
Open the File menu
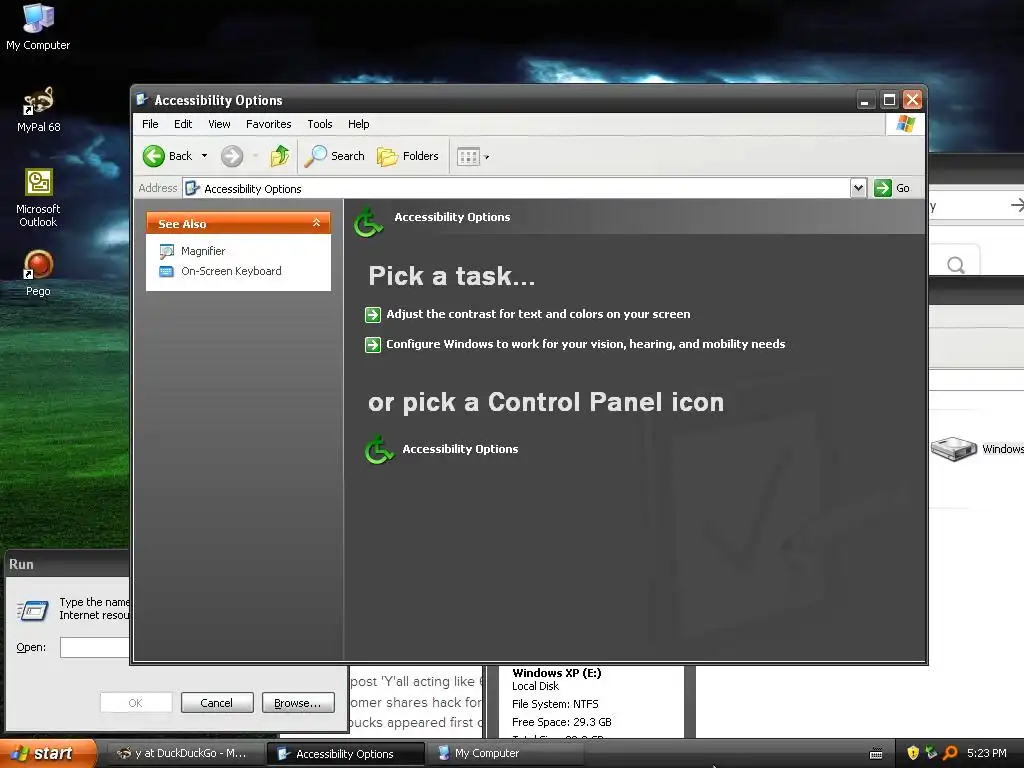pos(150,124)
